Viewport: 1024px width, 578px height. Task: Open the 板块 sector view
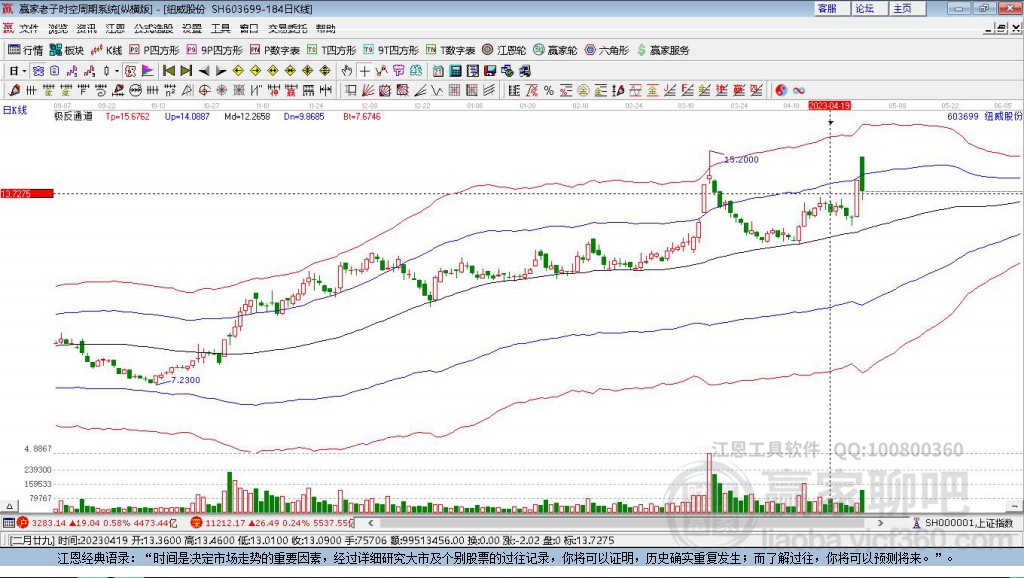67,50
